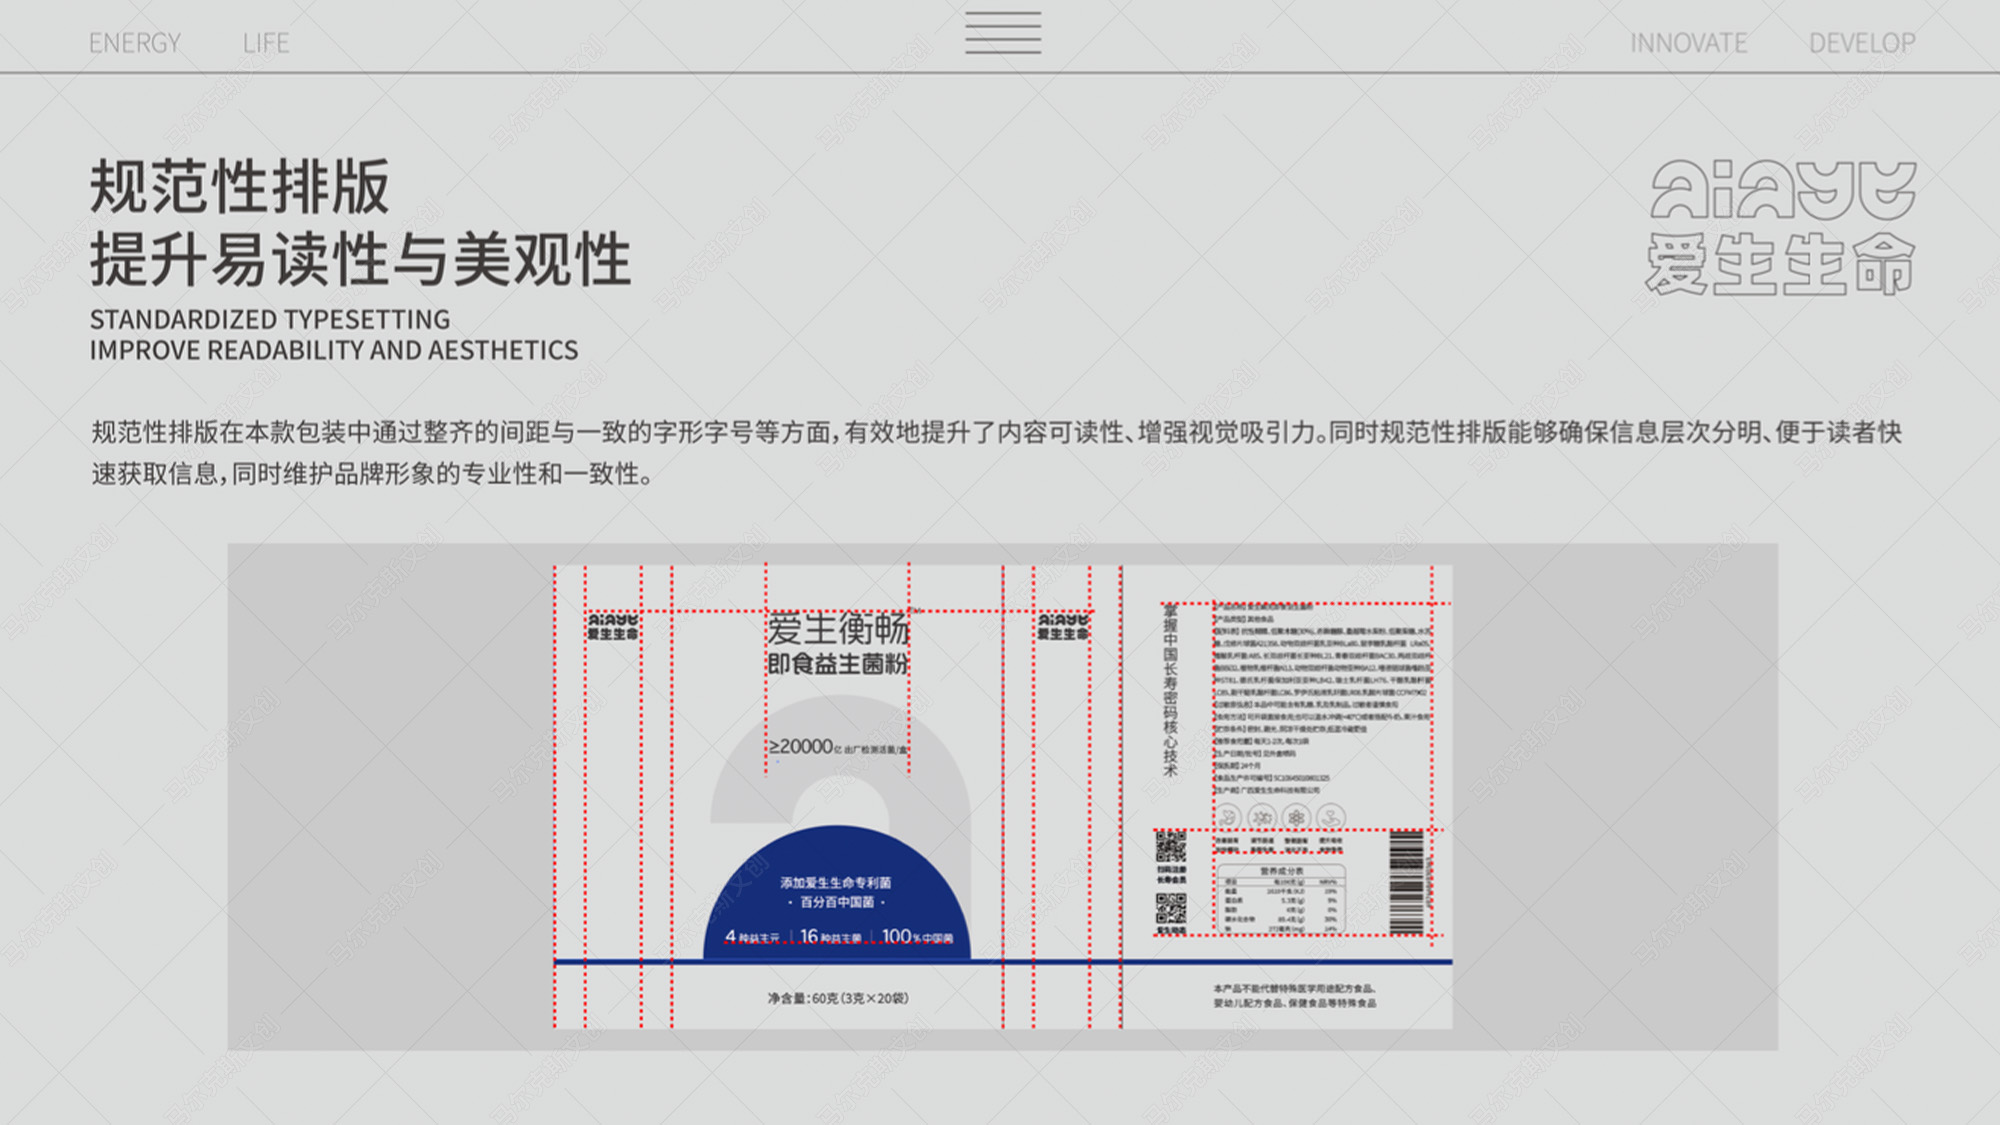The height and width of the screenshot is (1125, 2000).
Task: Click the outlined 爱生生命 brand wordmark
Action: (x=1780, y=264)
